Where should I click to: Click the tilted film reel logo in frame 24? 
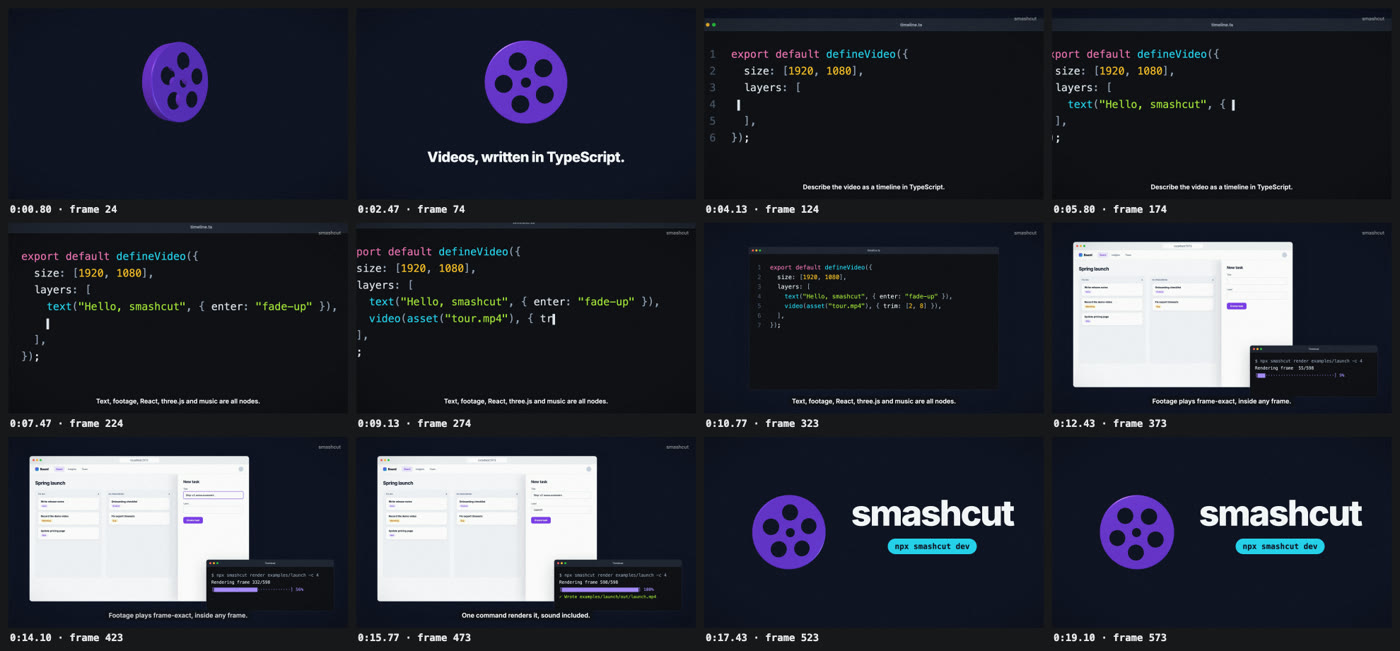pos(175,82)
